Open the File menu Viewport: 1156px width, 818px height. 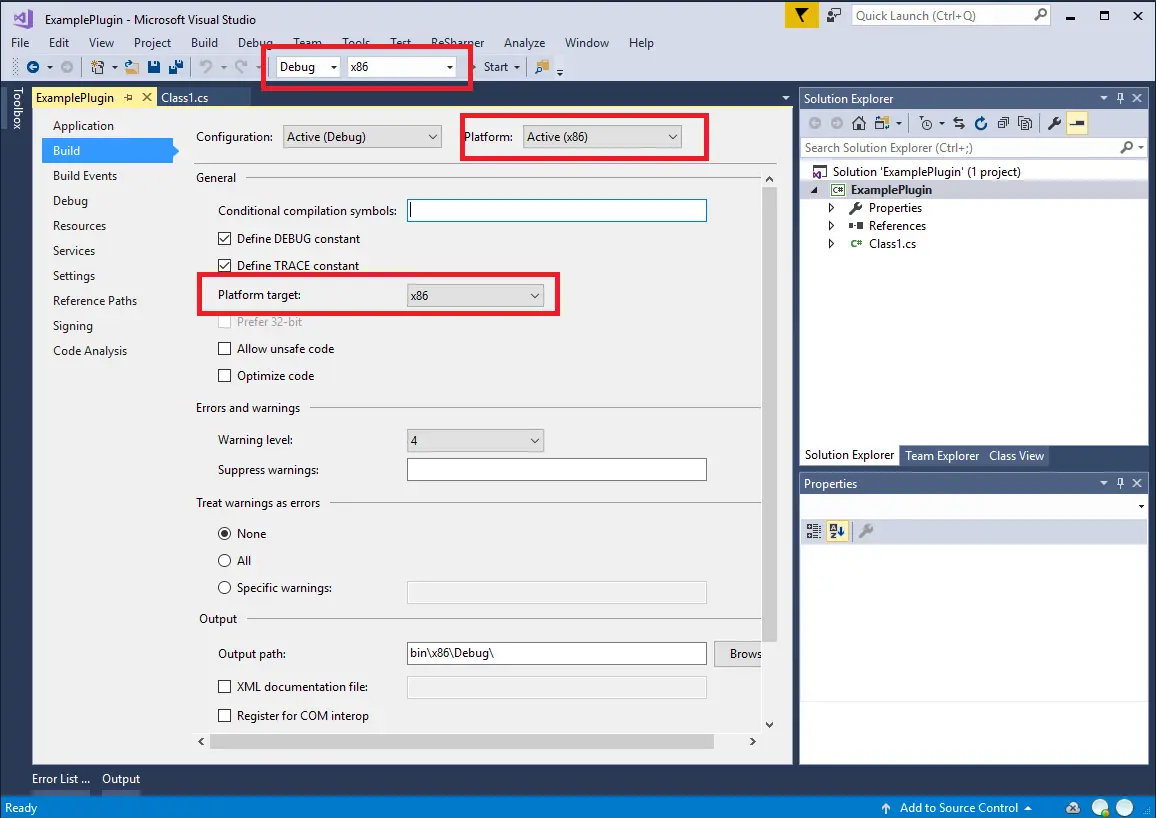tap(21, 43)
